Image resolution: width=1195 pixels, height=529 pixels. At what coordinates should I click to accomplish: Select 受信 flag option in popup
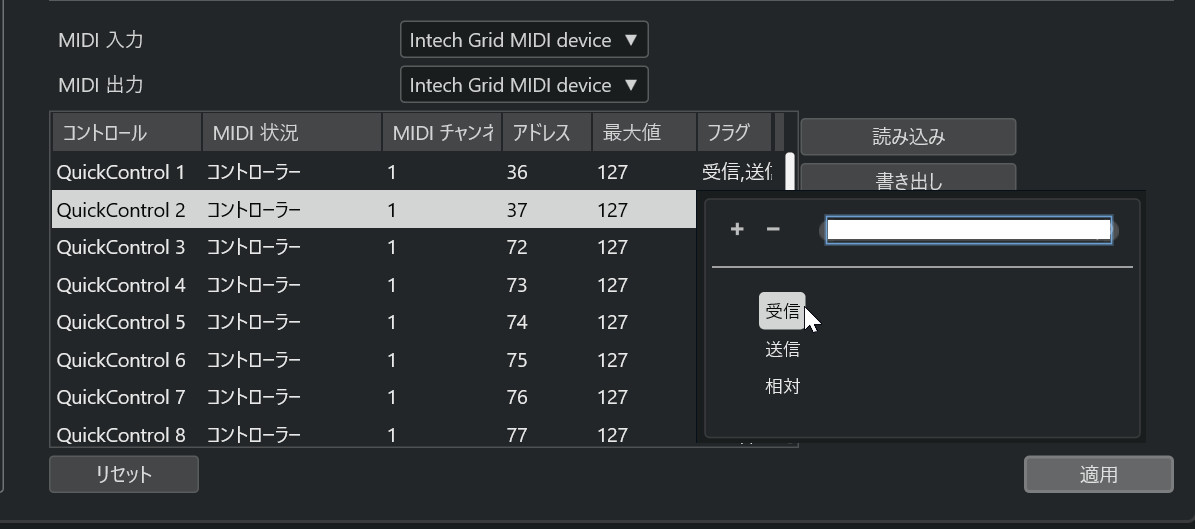[782, 311]
